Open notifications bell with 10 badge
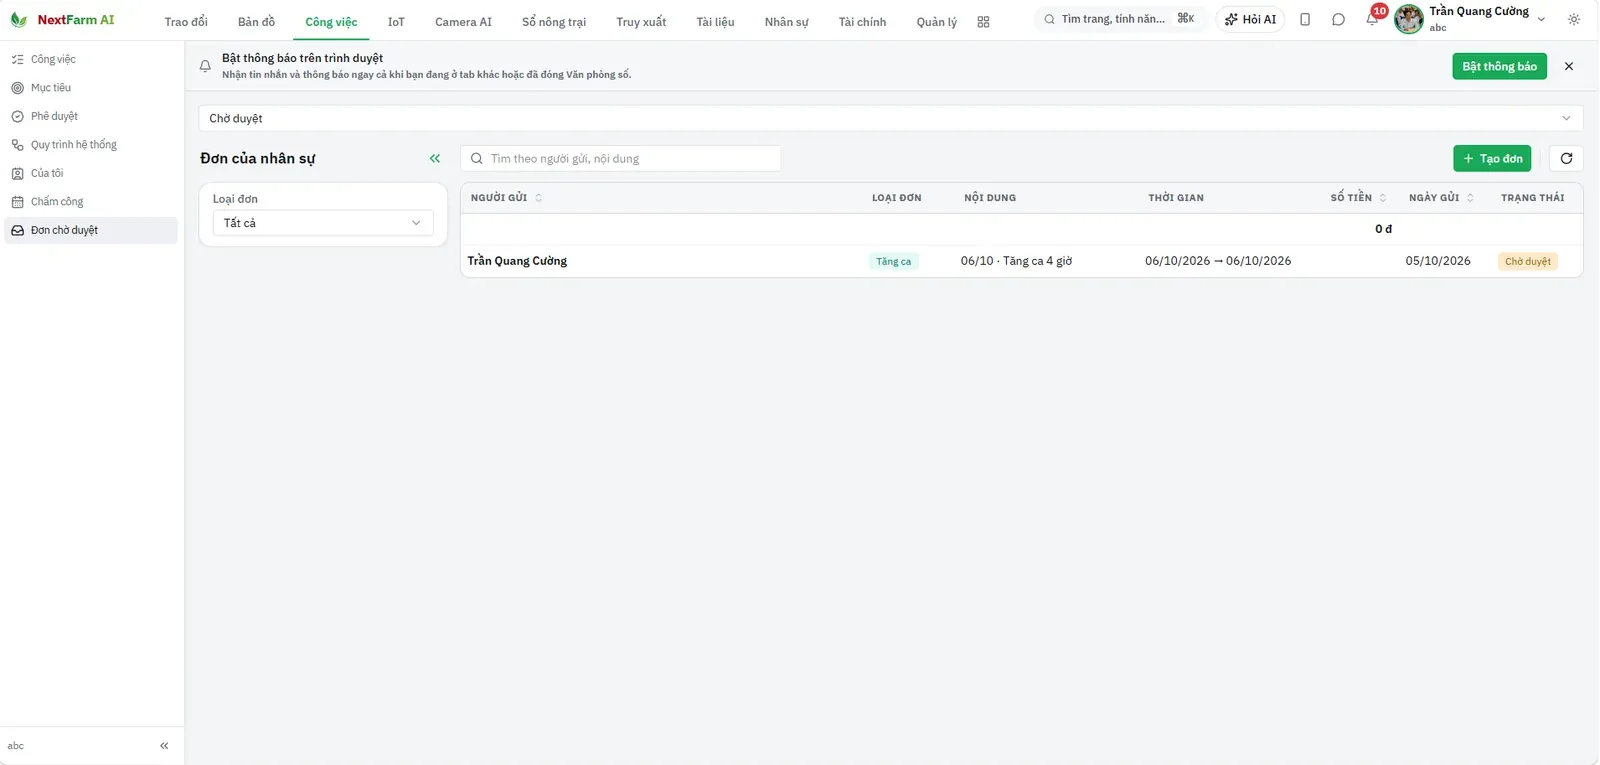 pyautogui.click(x=1372, y=19)
